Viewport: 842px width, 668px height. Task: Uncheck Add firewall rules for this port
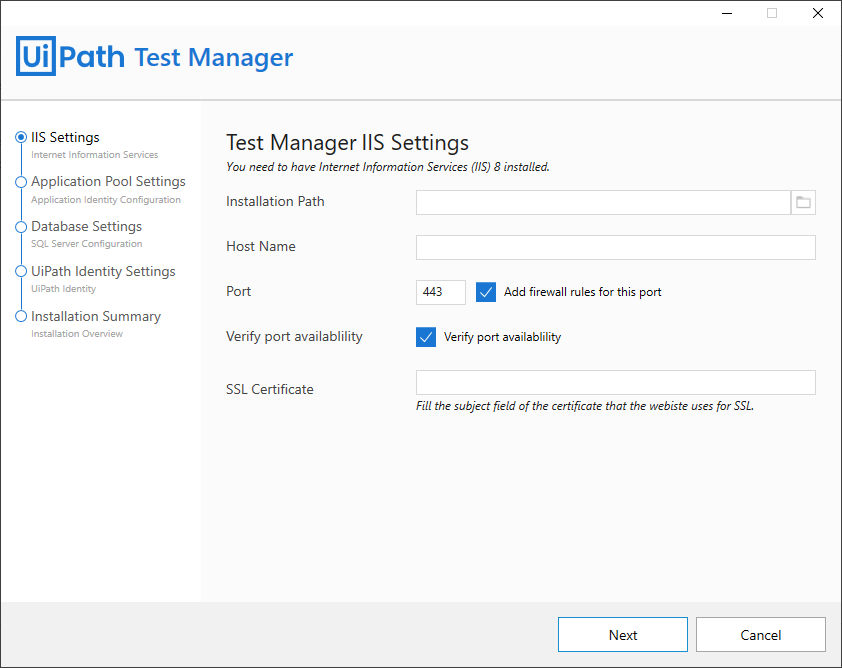coord(486,292)
